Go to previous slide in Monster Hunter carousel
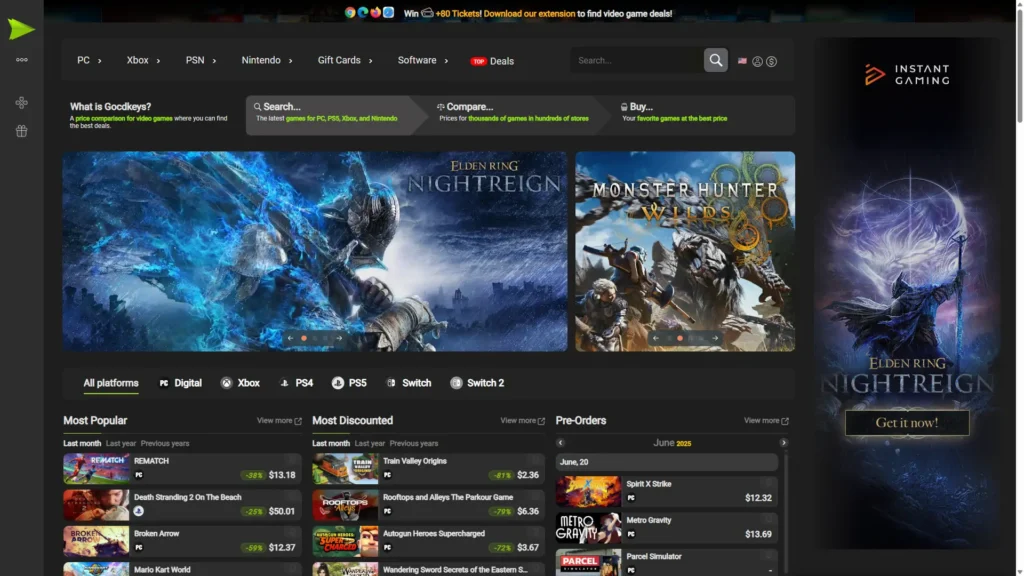 pos(656,338)
